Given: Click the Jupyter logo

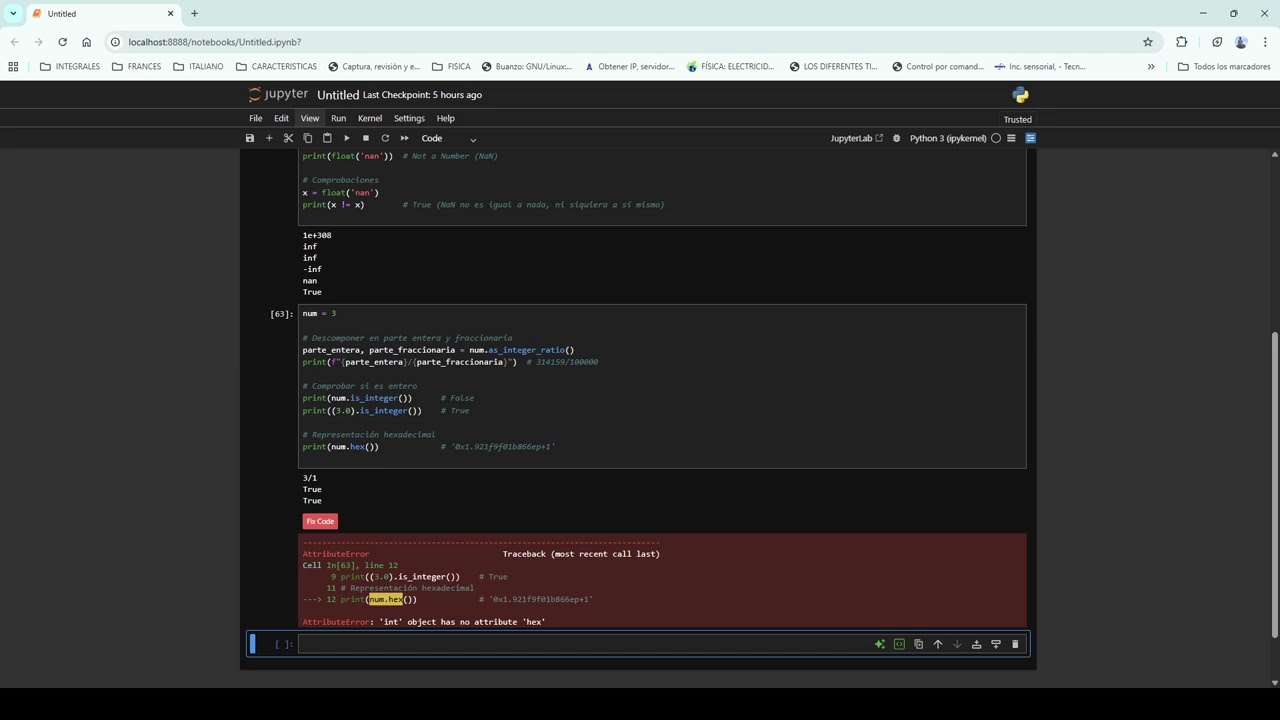Looking at the screenshot, I should 279,94.
